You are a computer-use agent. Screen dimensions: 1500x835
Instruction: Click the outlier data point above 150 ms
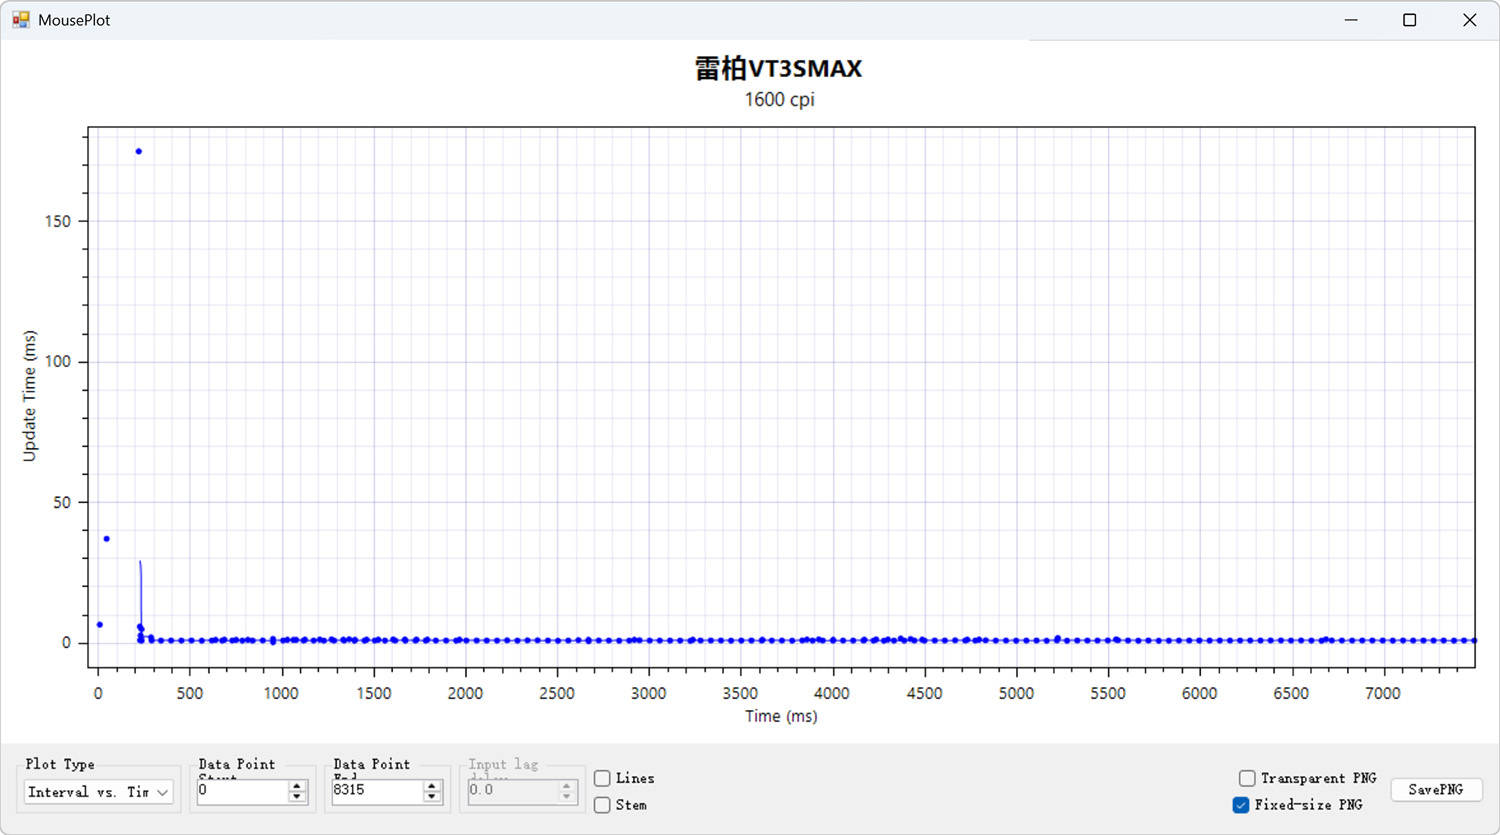[139, 152]
